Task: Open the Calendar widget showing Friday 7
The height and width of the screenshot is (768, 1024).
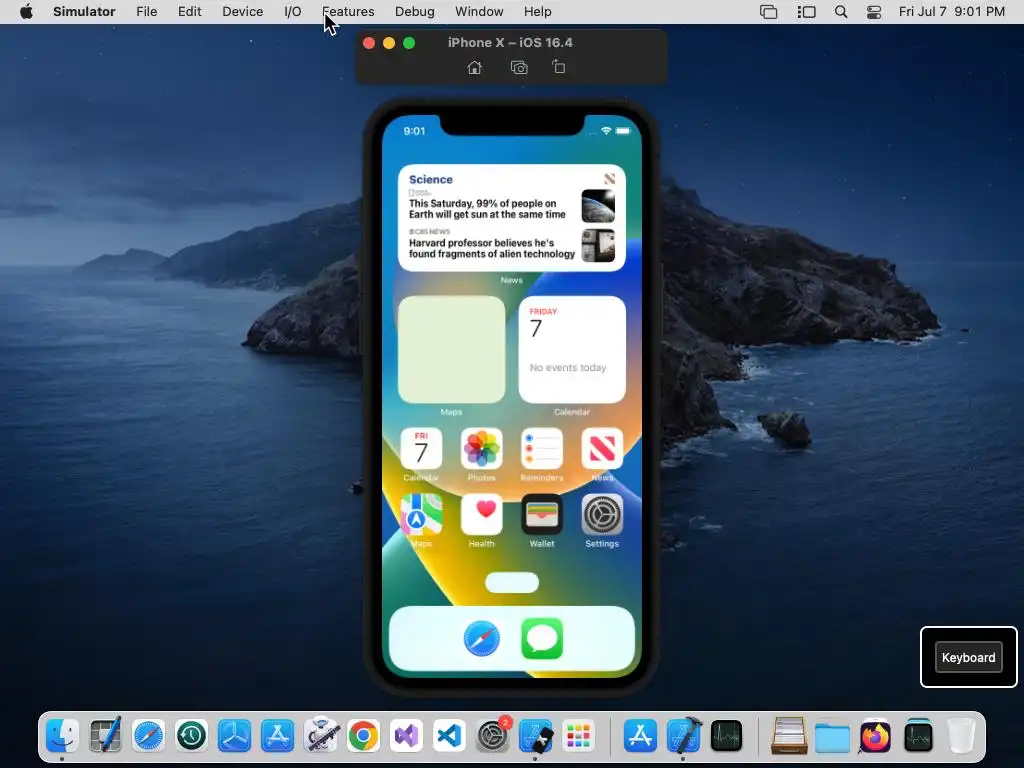Action: [572, 349]
